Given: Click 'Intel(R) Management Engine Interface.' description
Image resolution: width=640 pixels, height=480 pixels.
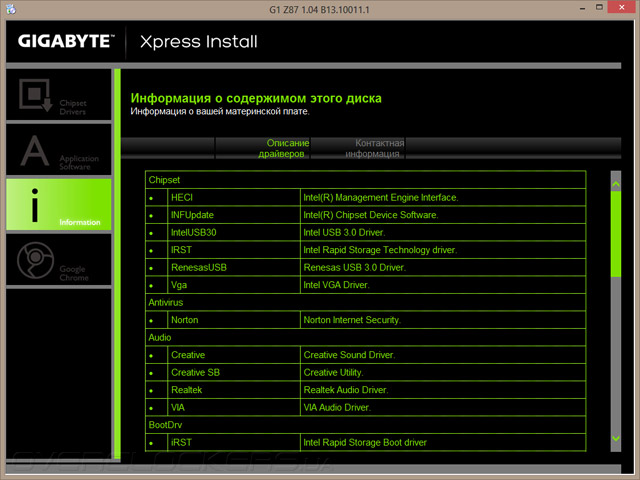Looking at the screenshot, I should coord(381,198).
